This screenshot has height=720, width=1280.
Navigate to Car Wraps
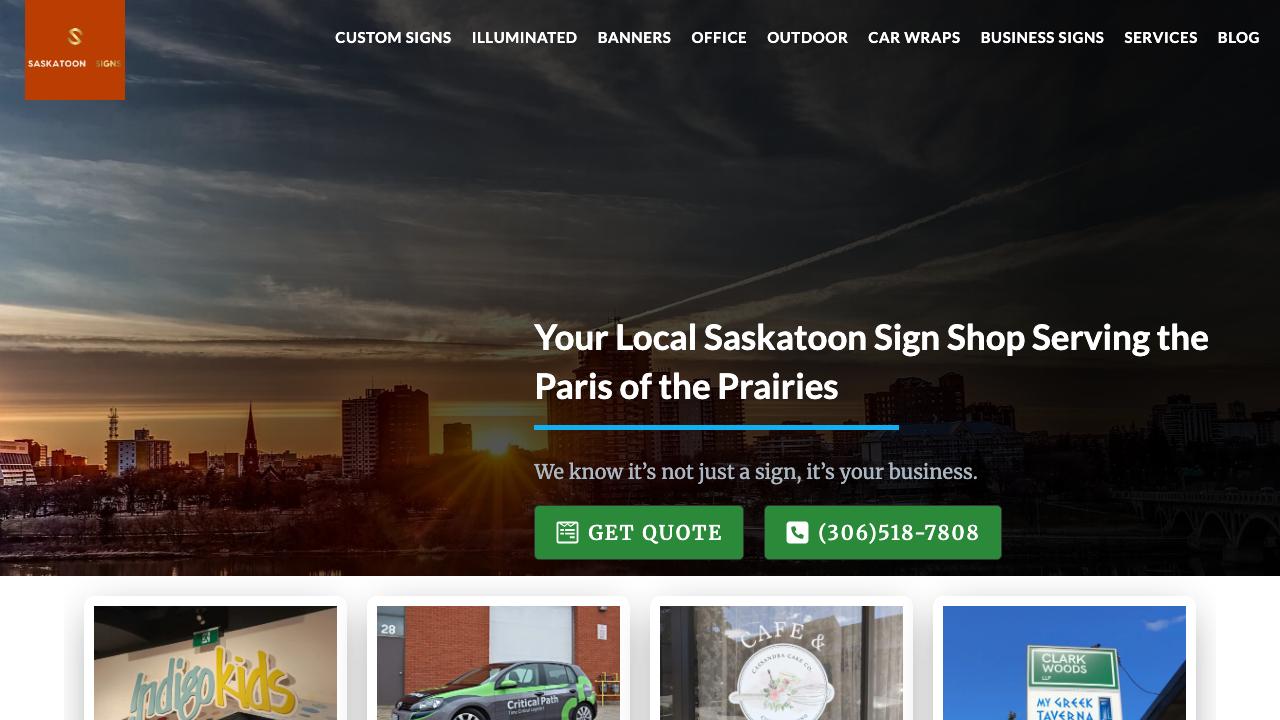point(914,37)
